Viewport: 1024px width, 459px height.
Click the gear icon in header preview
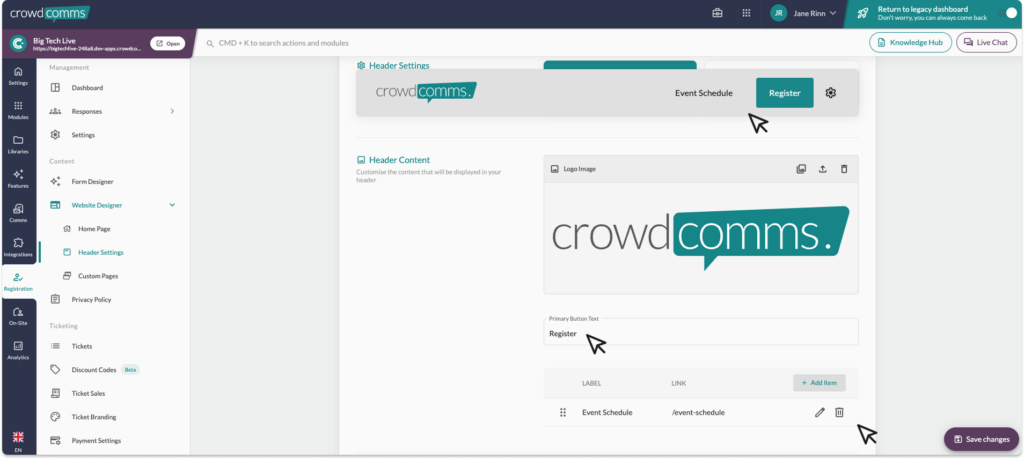pyautogui.click(x=830, y=93)
